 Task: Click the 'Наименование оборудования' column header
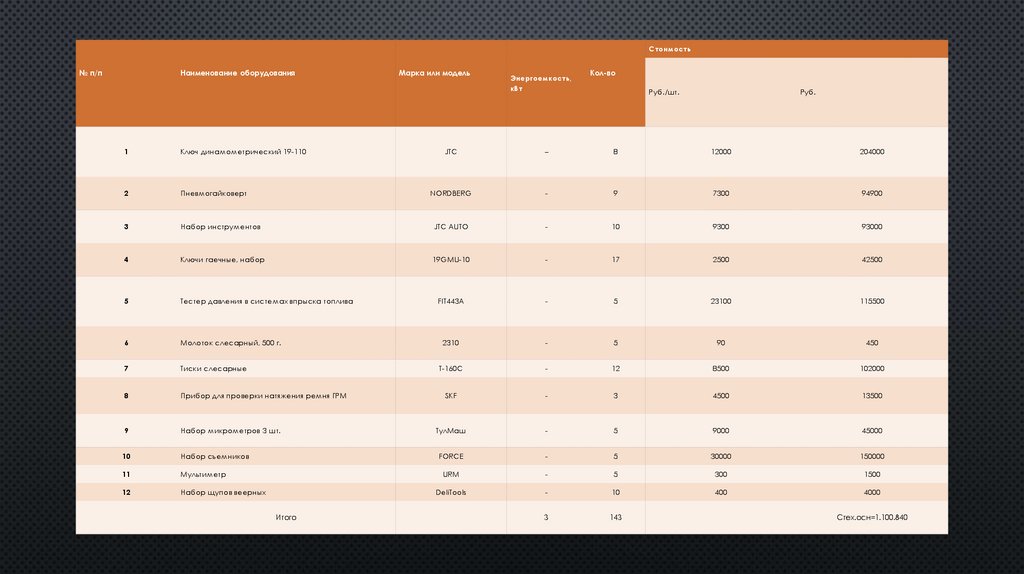click(x=238, y=73)
